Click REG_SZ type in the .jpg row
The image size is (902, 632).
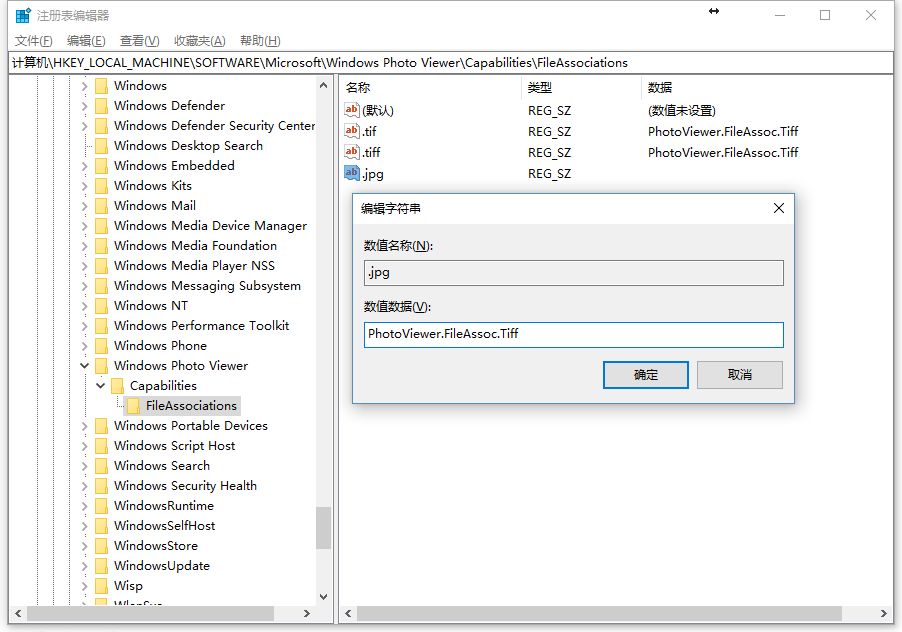(549, 174)
